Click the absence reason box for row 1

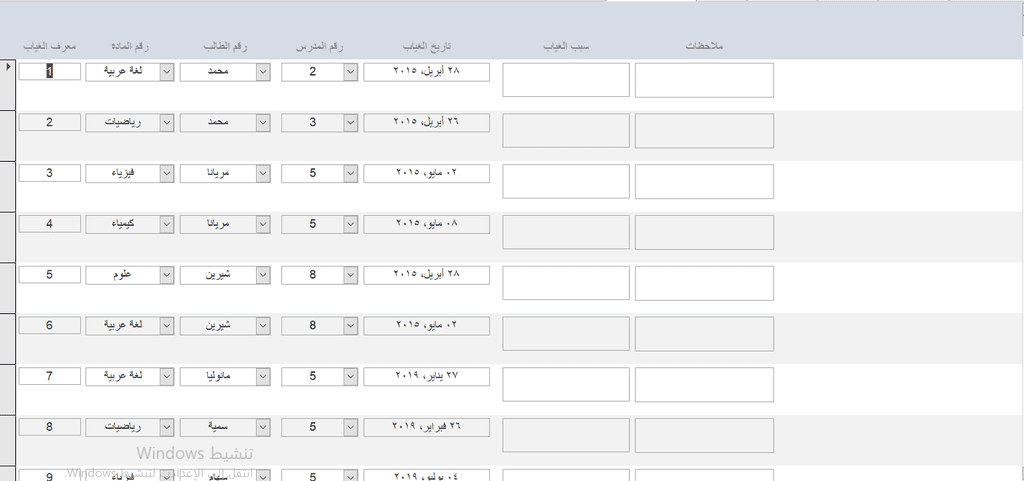coord(565,80)
